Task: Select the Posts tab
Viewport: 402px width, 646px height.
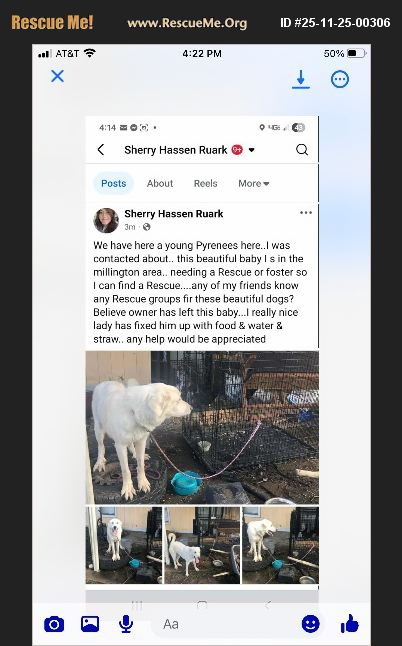Action: (113, 183)
